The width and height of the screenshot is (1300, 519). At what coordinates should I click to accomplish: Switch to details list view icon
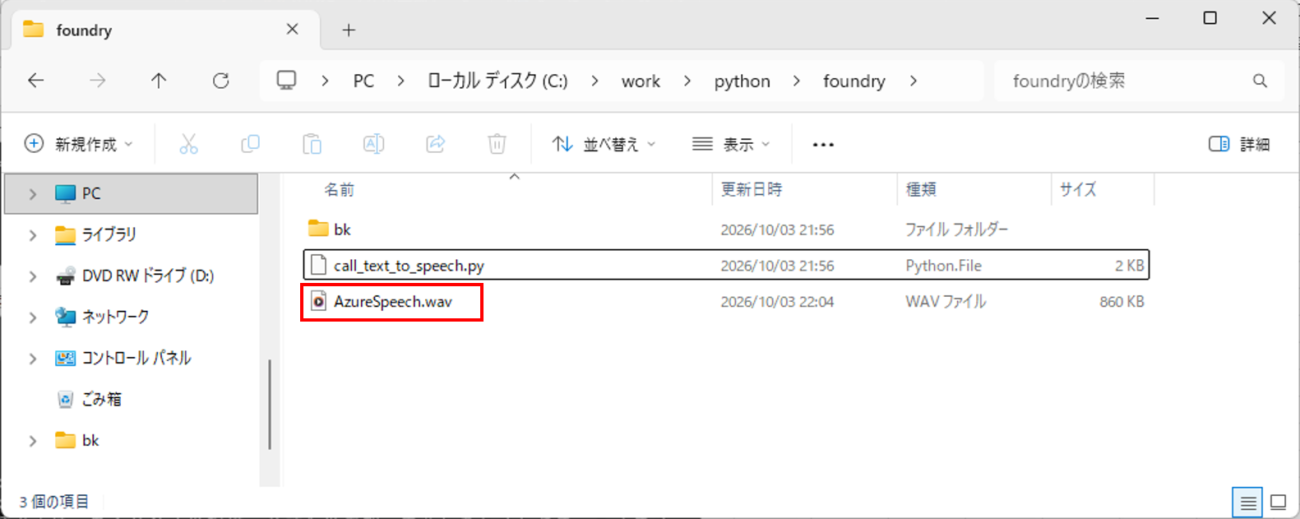1247,502
